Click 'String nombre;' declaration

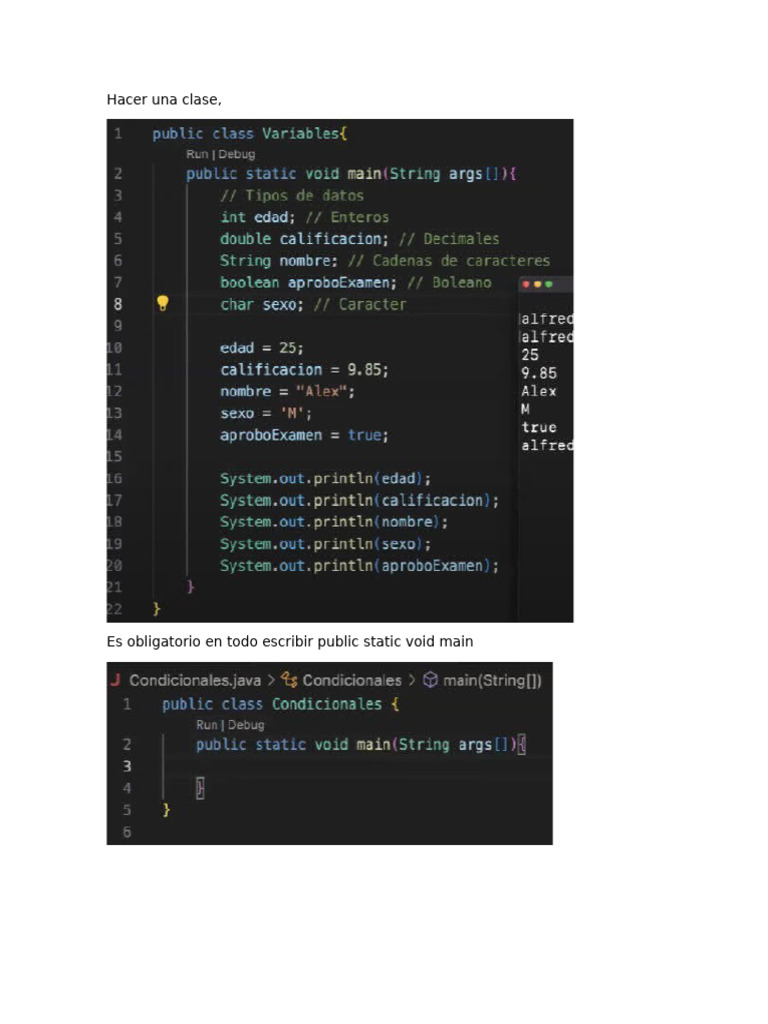pos(279,261)
